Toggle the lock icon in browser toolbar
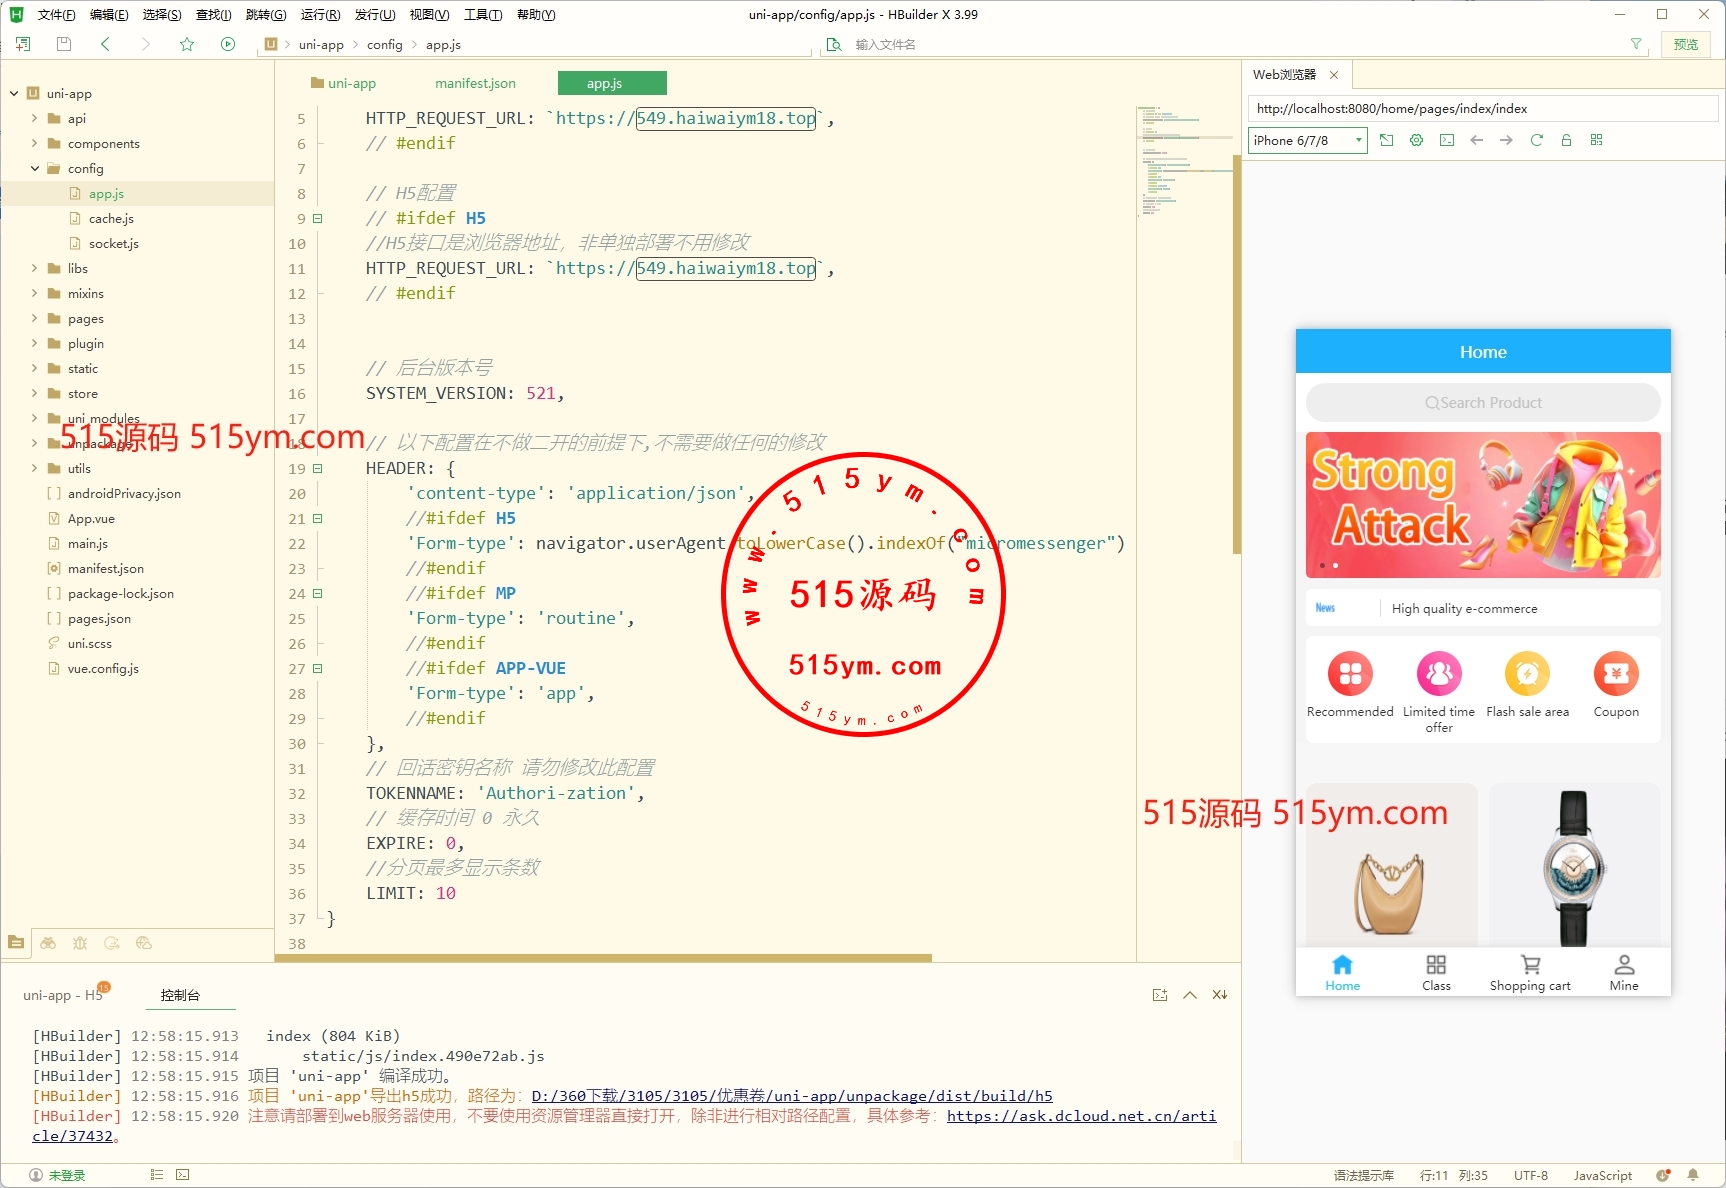1726x1188 pixels. (1566, 140)
